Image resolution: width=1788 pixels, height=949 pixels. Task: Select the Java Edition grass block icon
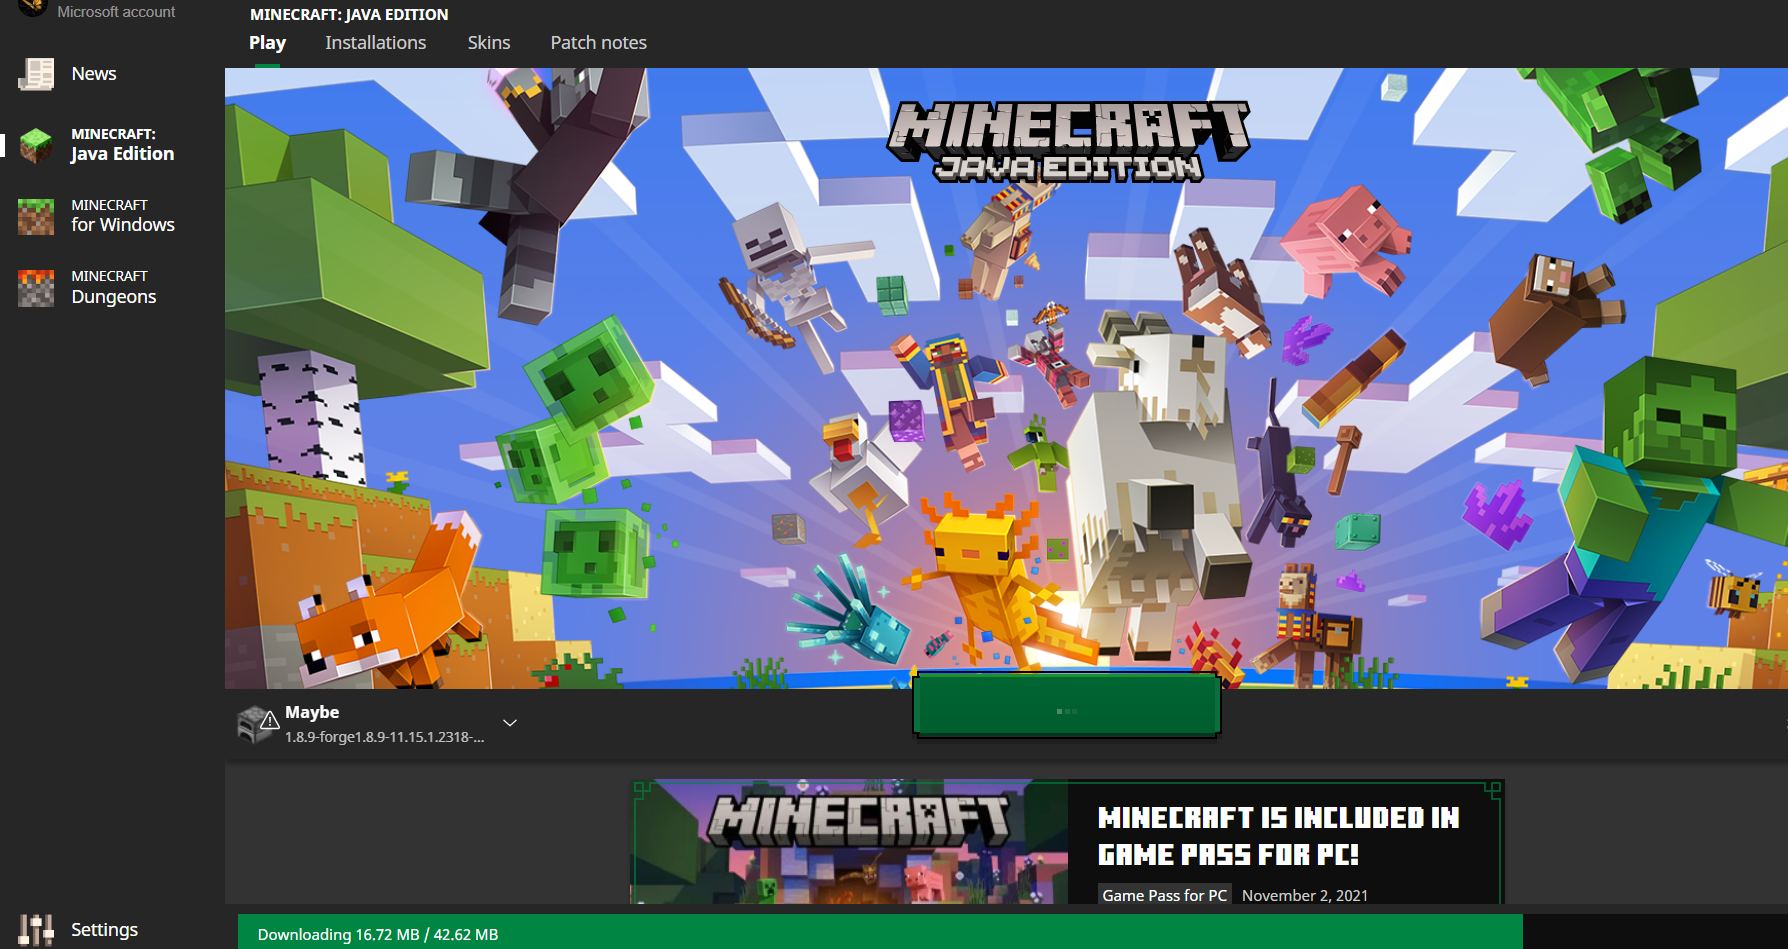[x=37, y=145]
